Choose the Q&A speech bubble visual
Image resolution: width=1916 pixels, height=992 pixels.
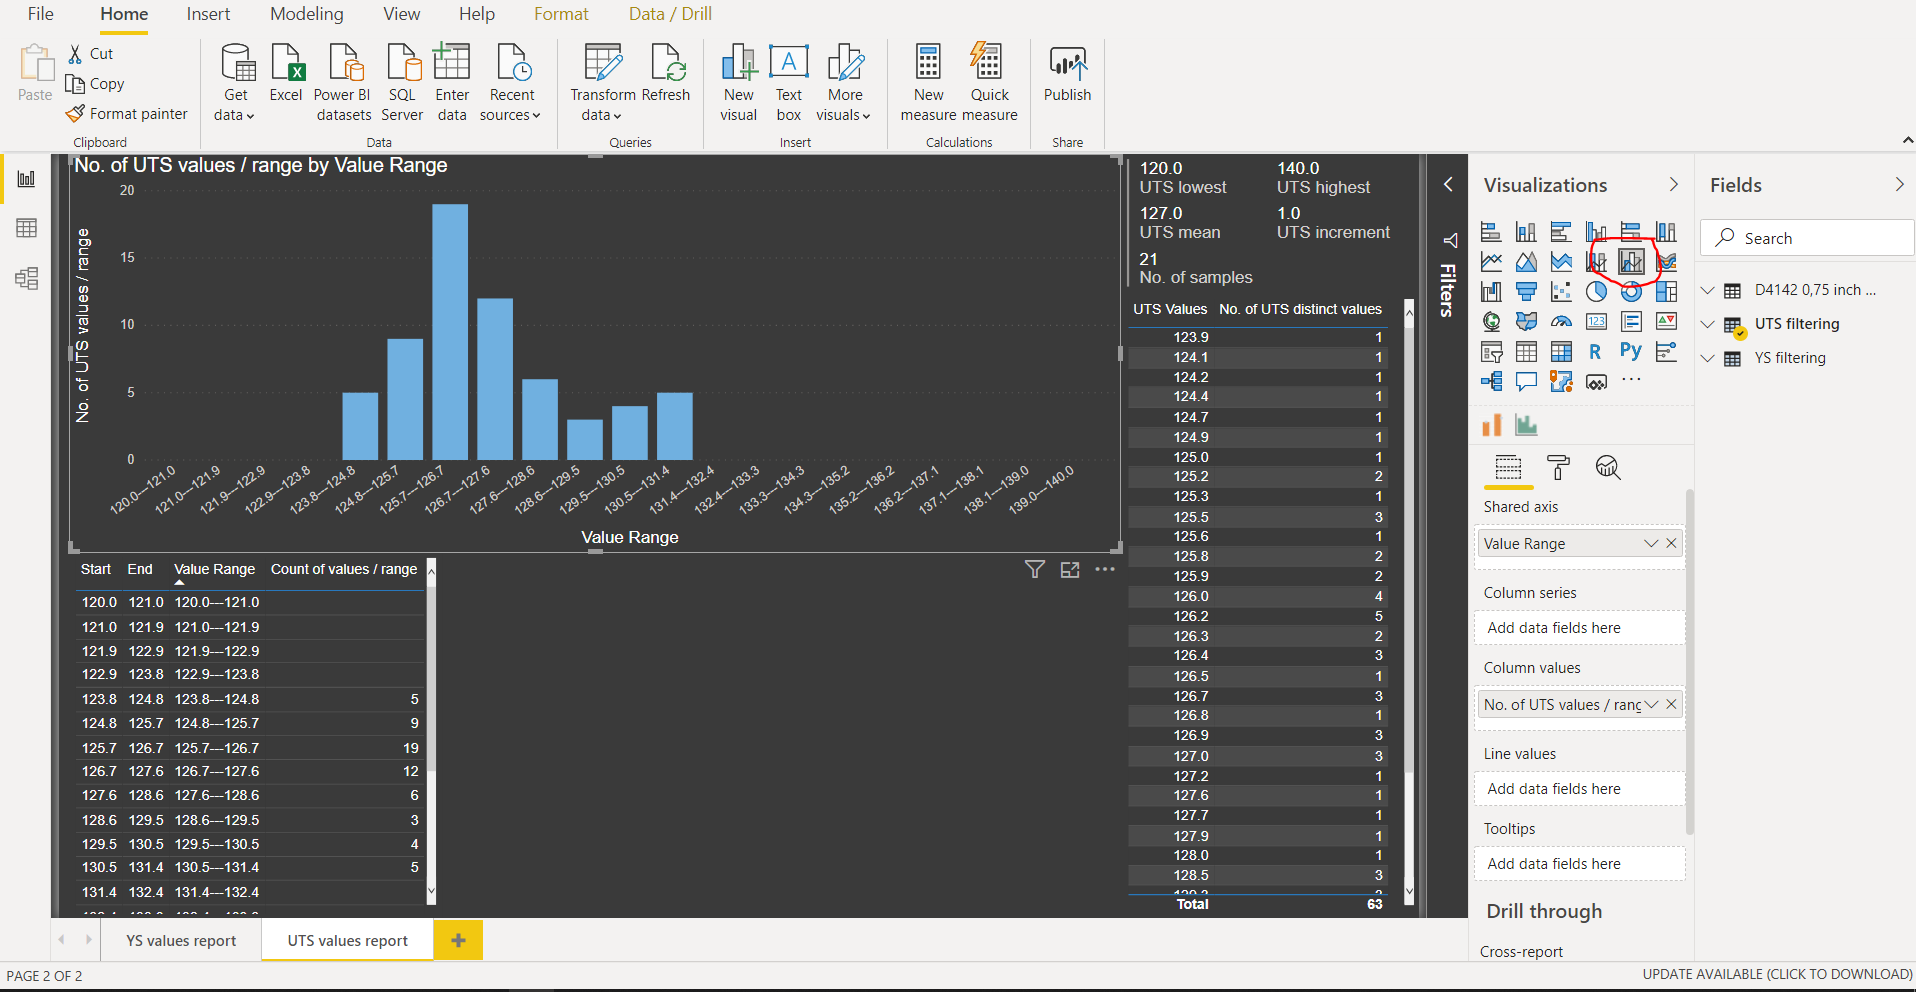point(1526,381)
